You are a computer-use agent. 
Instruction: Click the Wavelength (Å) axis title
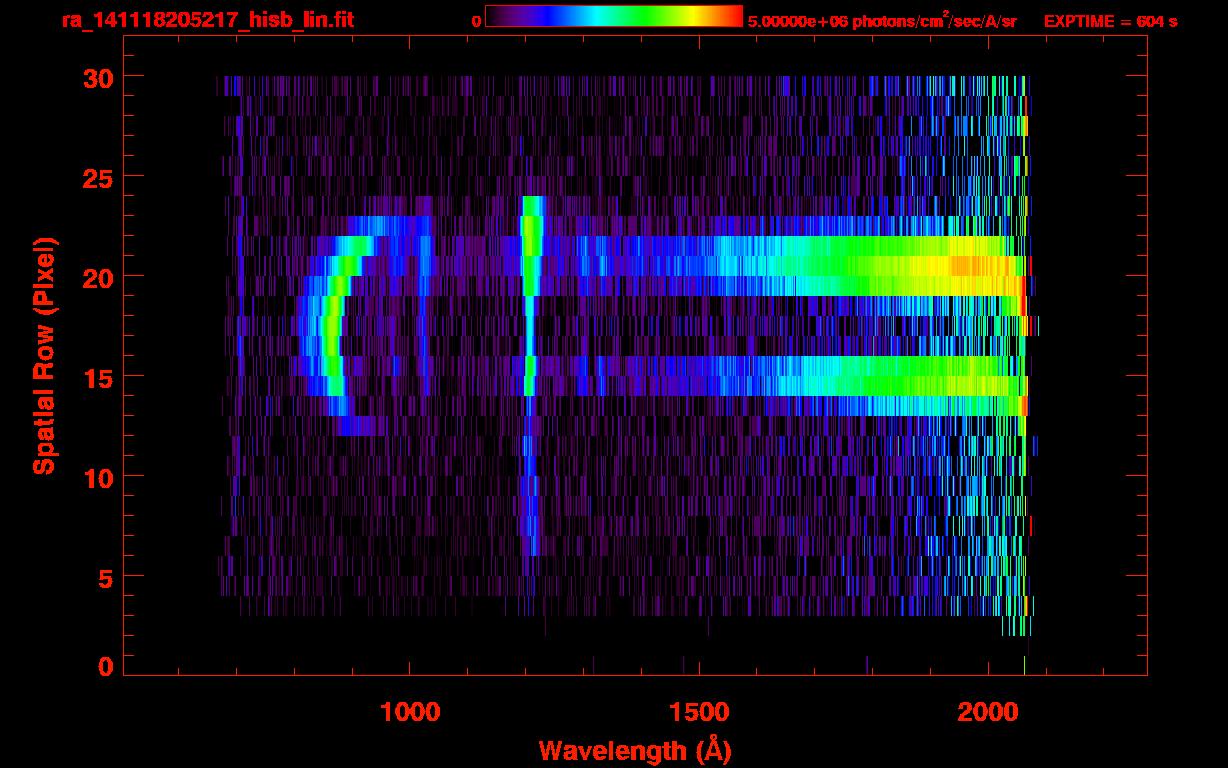pyautogui.click(x=637, y=749)
